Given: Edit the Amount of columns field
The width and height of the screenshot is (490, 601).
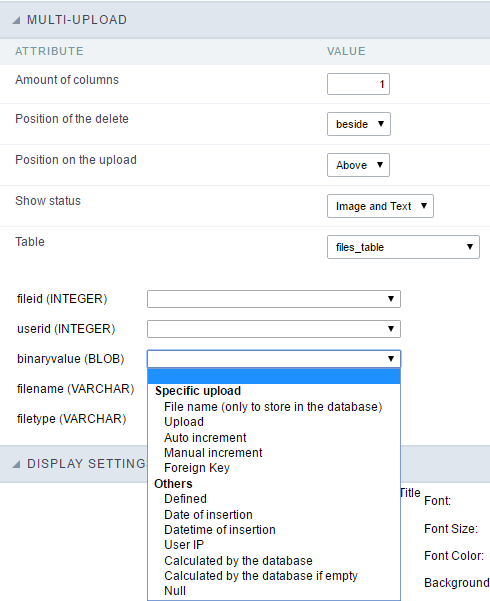Looking at the screenshot, I should click(358, 84).
